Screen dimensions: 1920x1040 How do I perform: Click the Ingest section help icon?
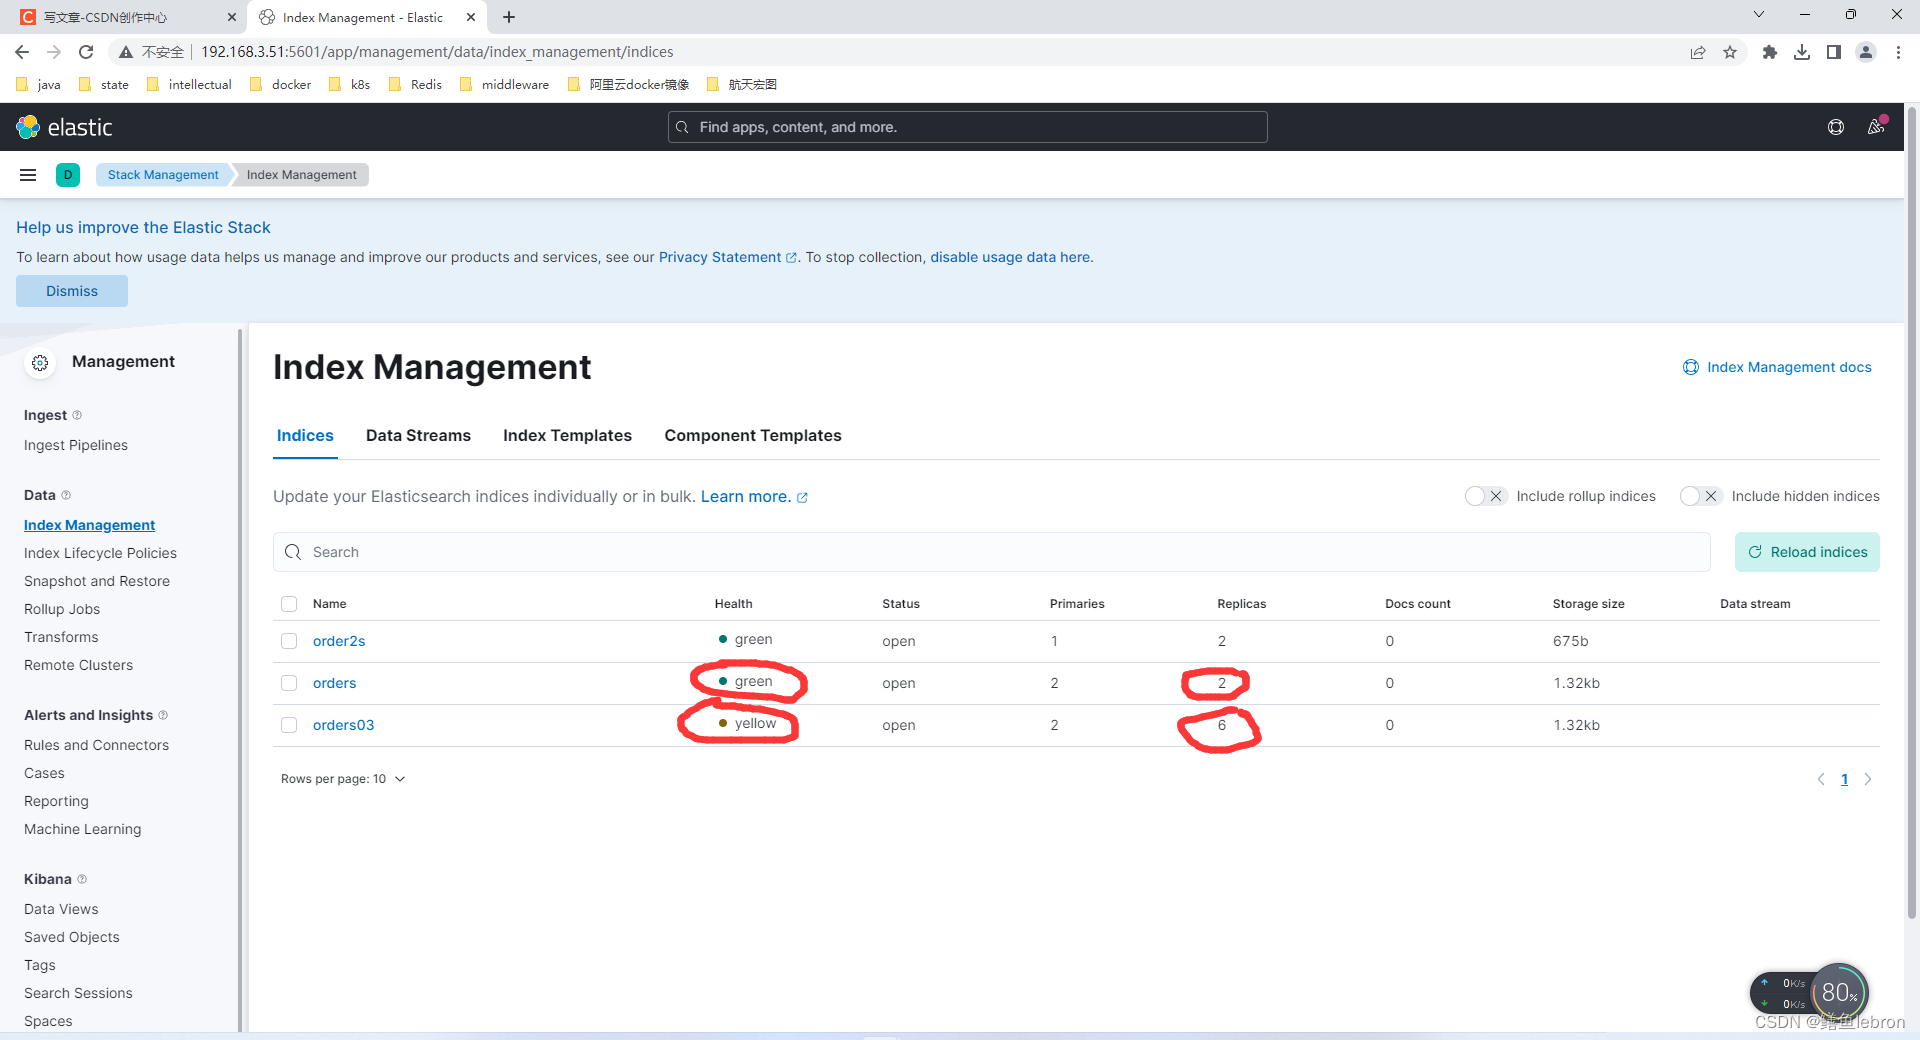point(77,415)
